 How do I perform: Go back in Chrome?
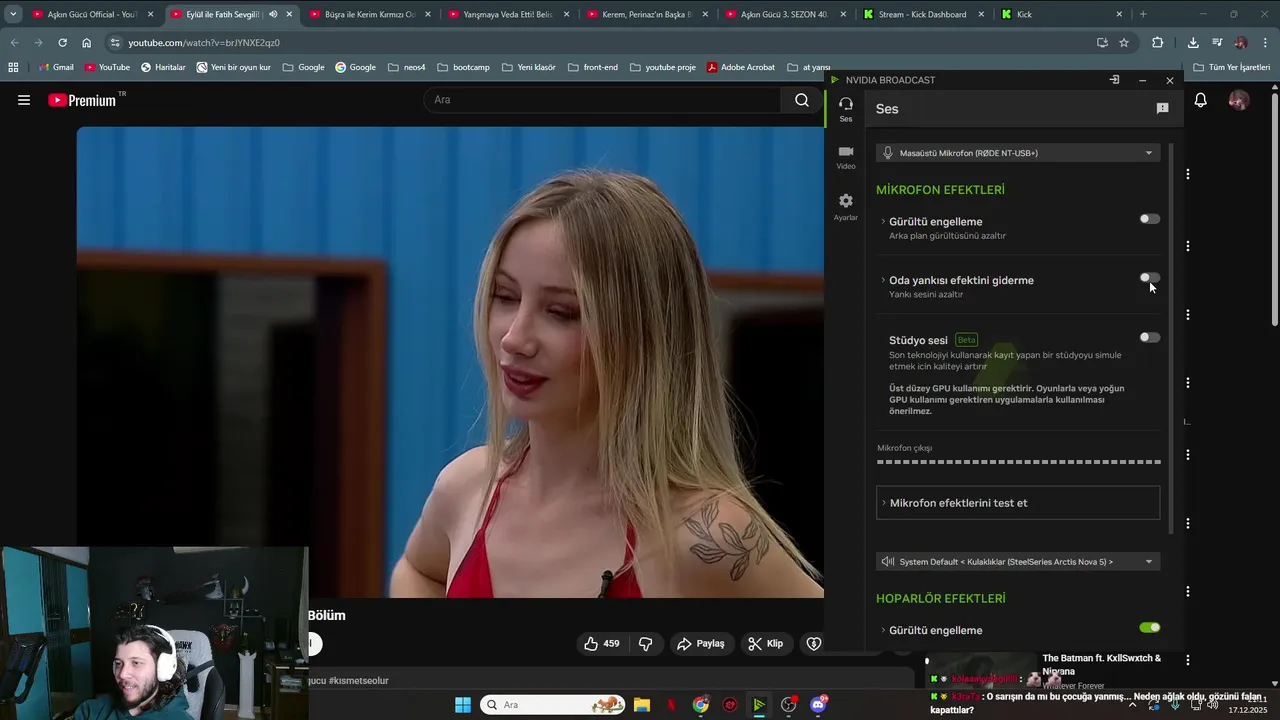14,43
